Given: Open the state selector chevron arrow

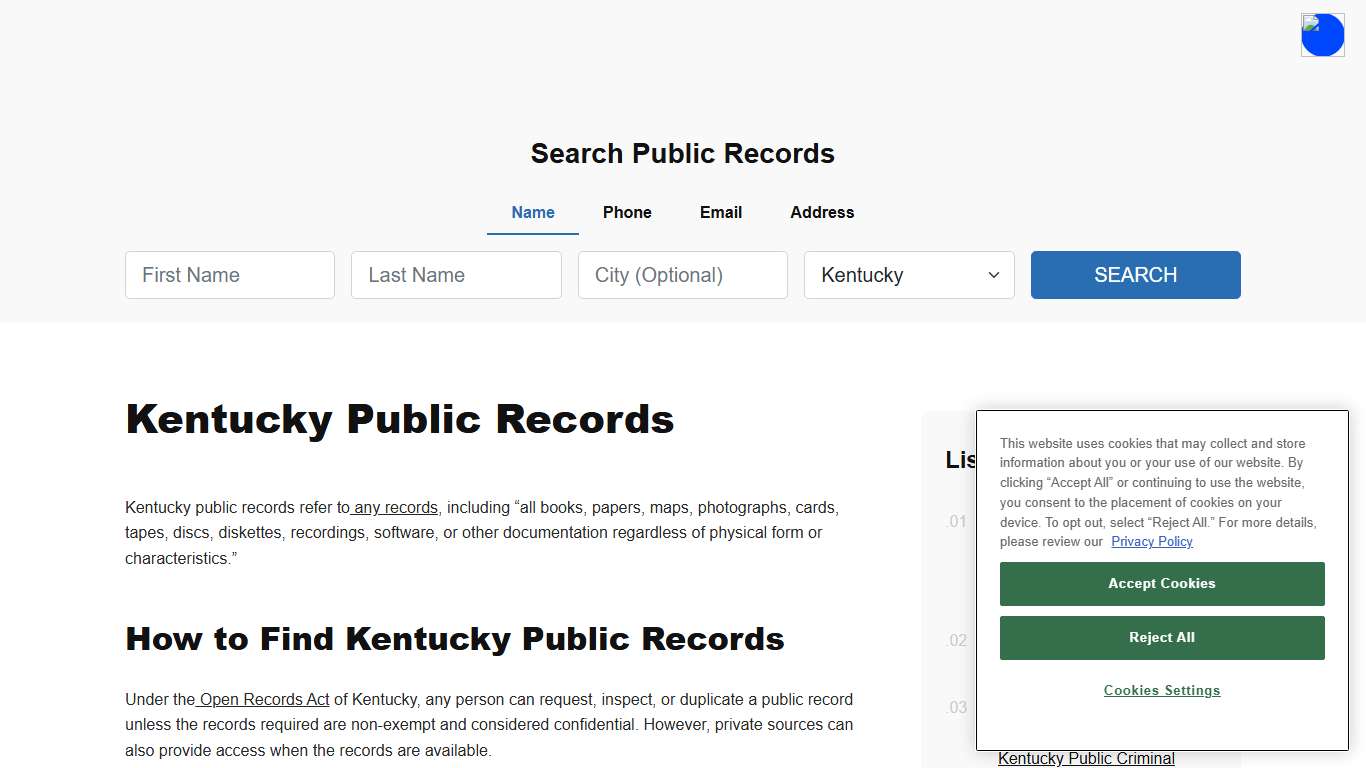Looking at the screenshot, I should tap(993, 275).
